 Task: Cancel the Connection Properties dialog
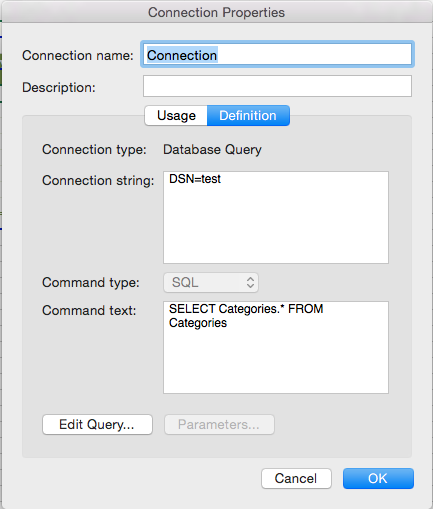tap(296, 478)
